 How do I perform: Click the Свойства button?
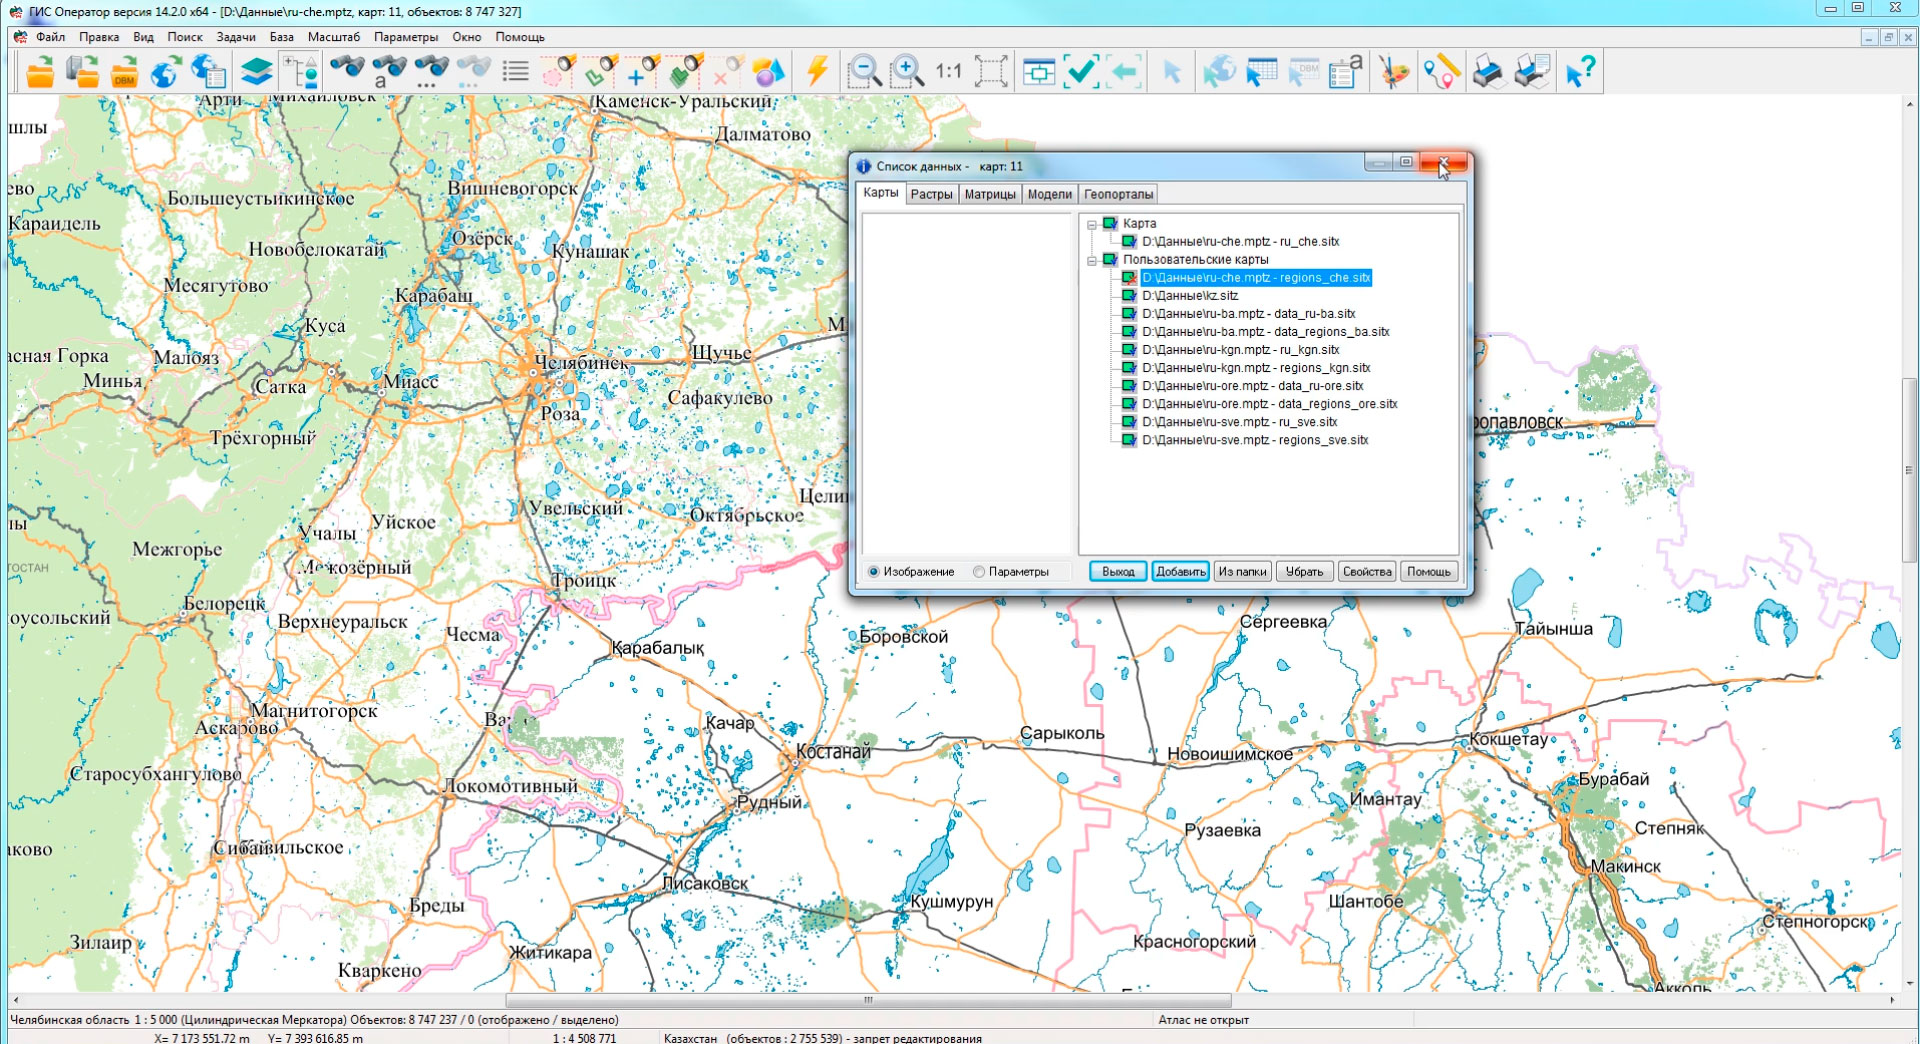coord(1366,572)
